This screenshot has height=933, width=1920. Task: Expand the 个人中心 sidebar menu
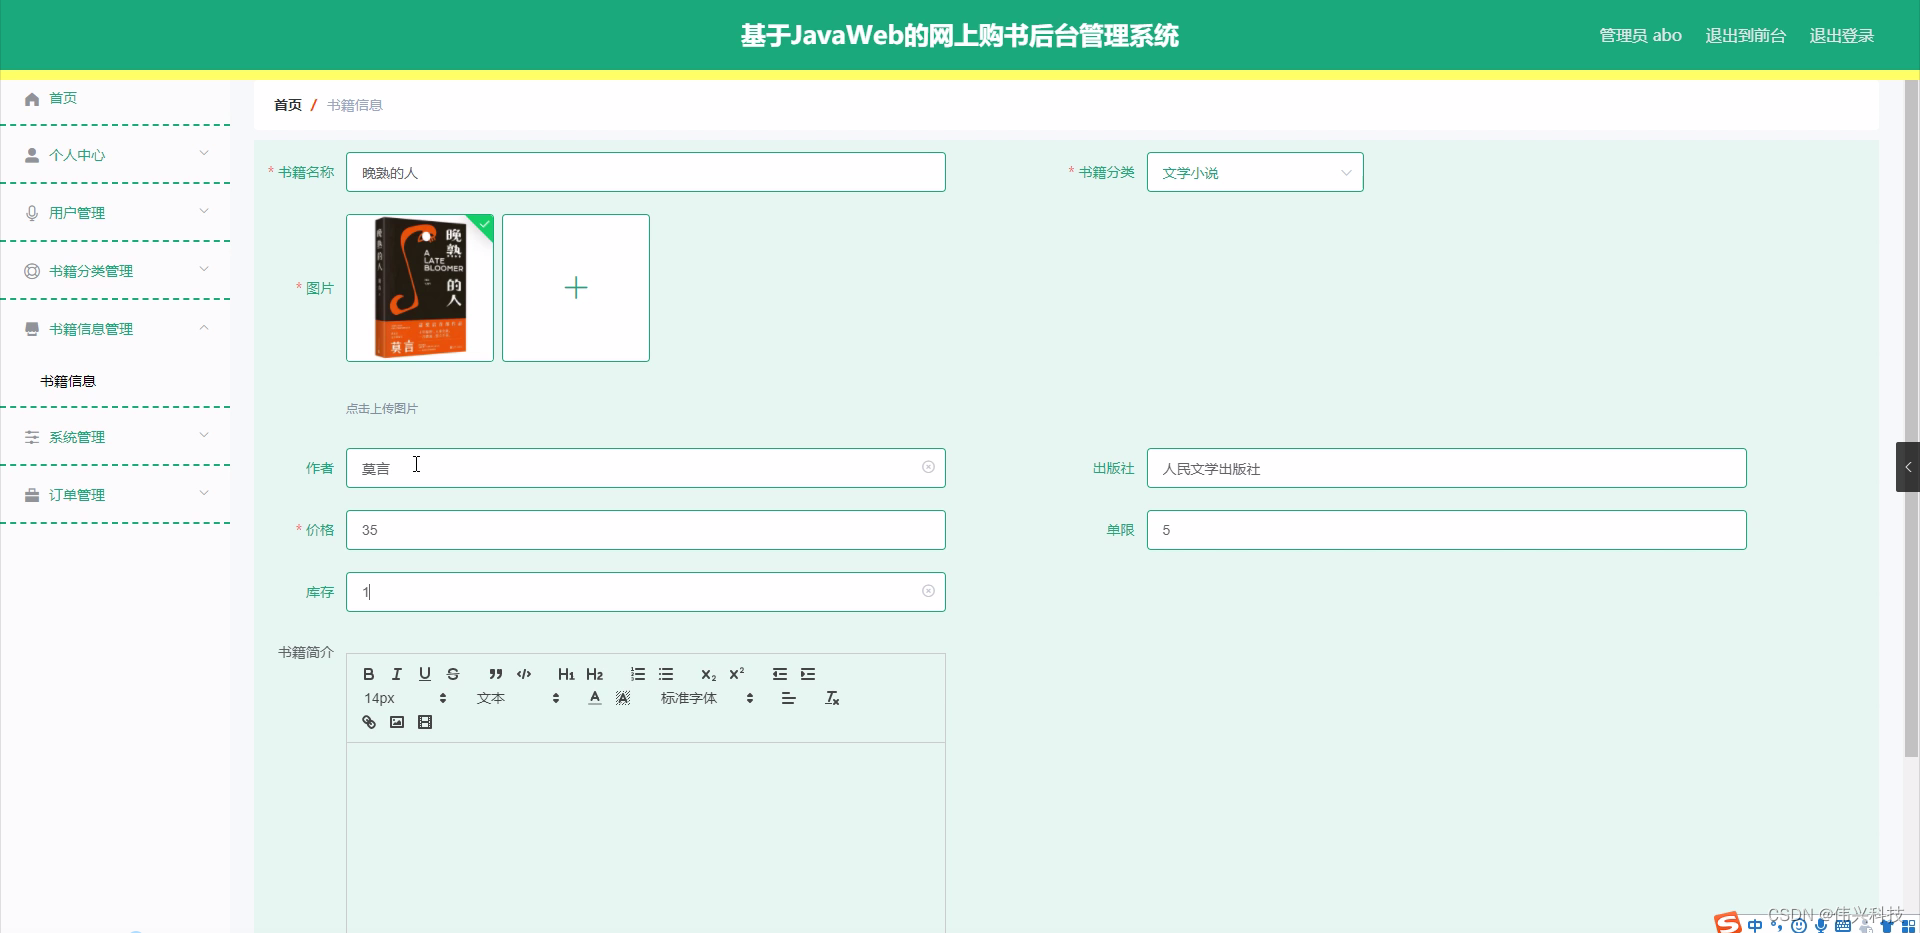click(115, 155)
